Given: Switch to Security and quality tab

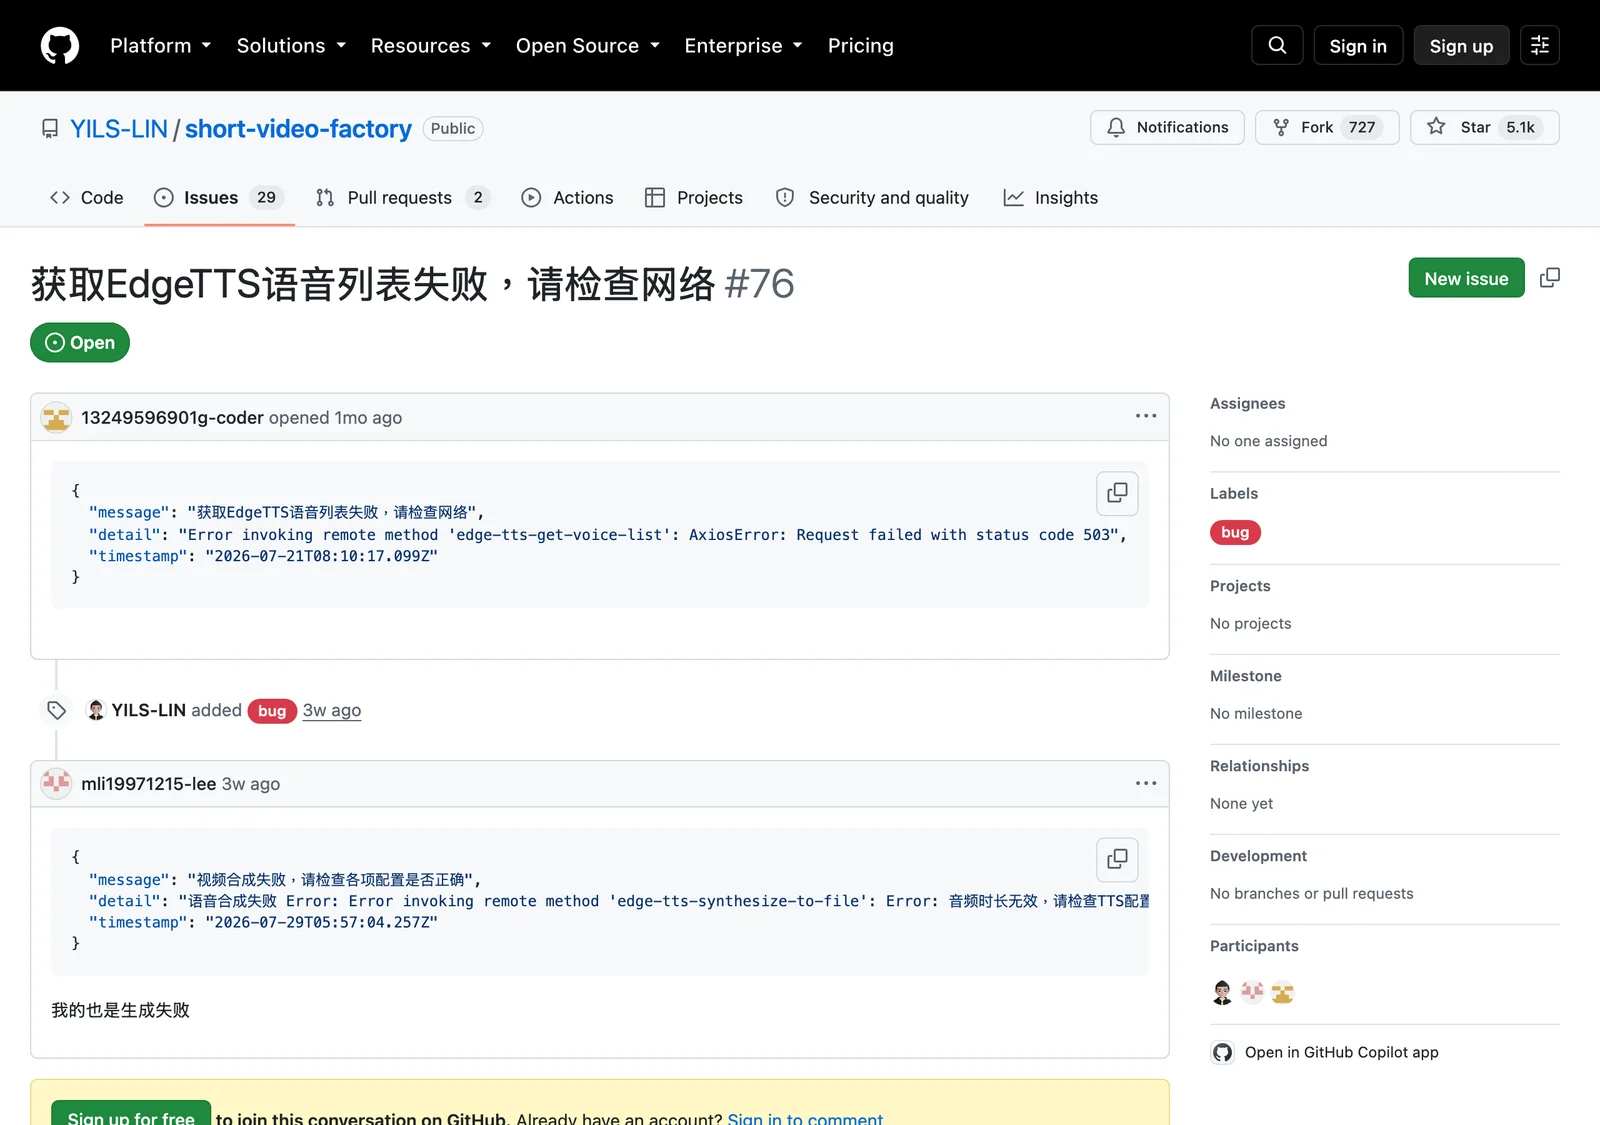Looking at the screenshot, I should pos(872,198).
